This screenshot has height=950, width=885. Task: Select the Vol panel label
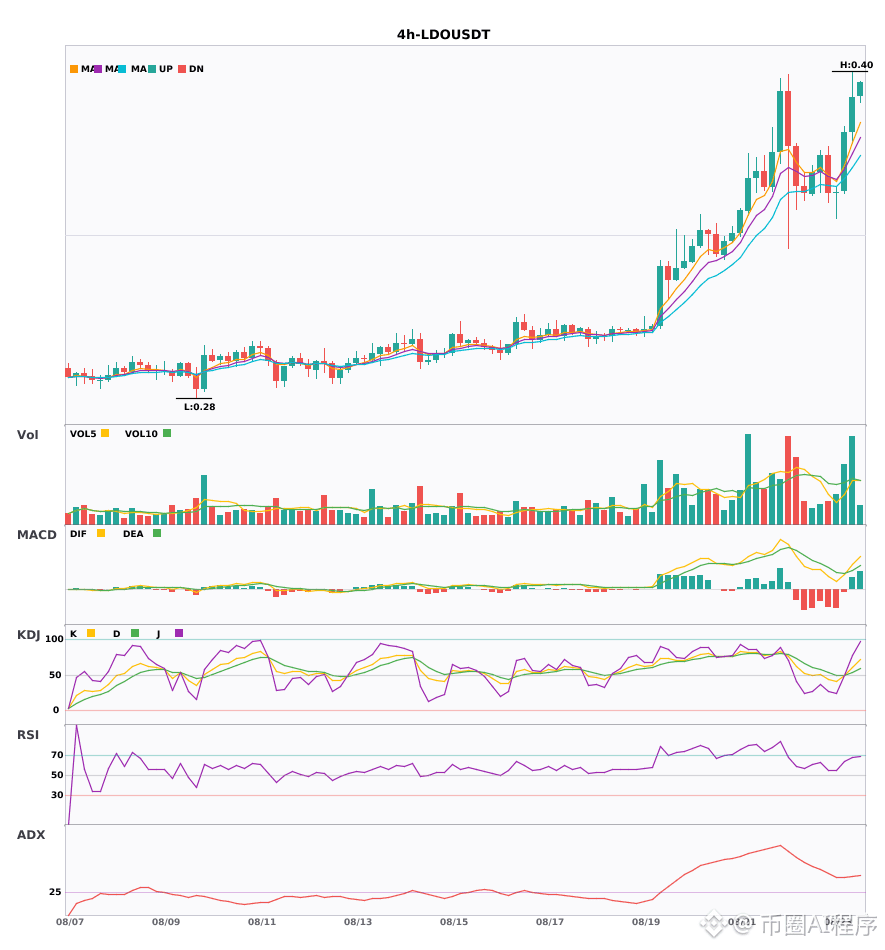pyautogui.click(x=27, y=434)
